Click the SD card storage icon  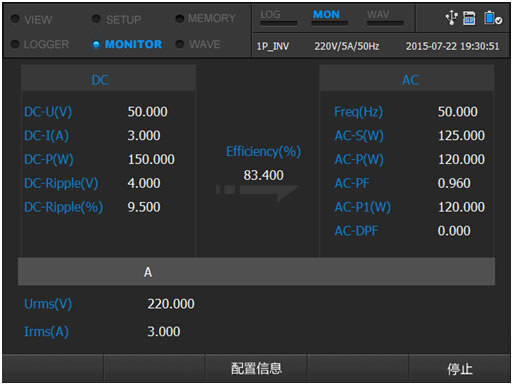(469, 18)
